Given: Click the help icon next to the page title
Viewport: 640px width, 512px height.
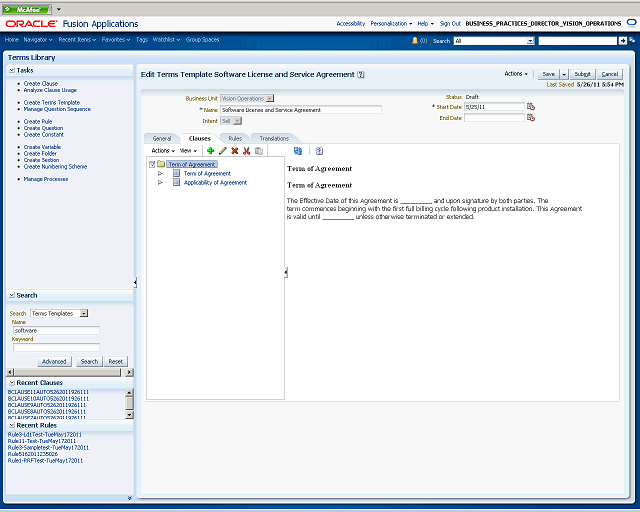Looking at the screenshot, I should click(361, 75).
